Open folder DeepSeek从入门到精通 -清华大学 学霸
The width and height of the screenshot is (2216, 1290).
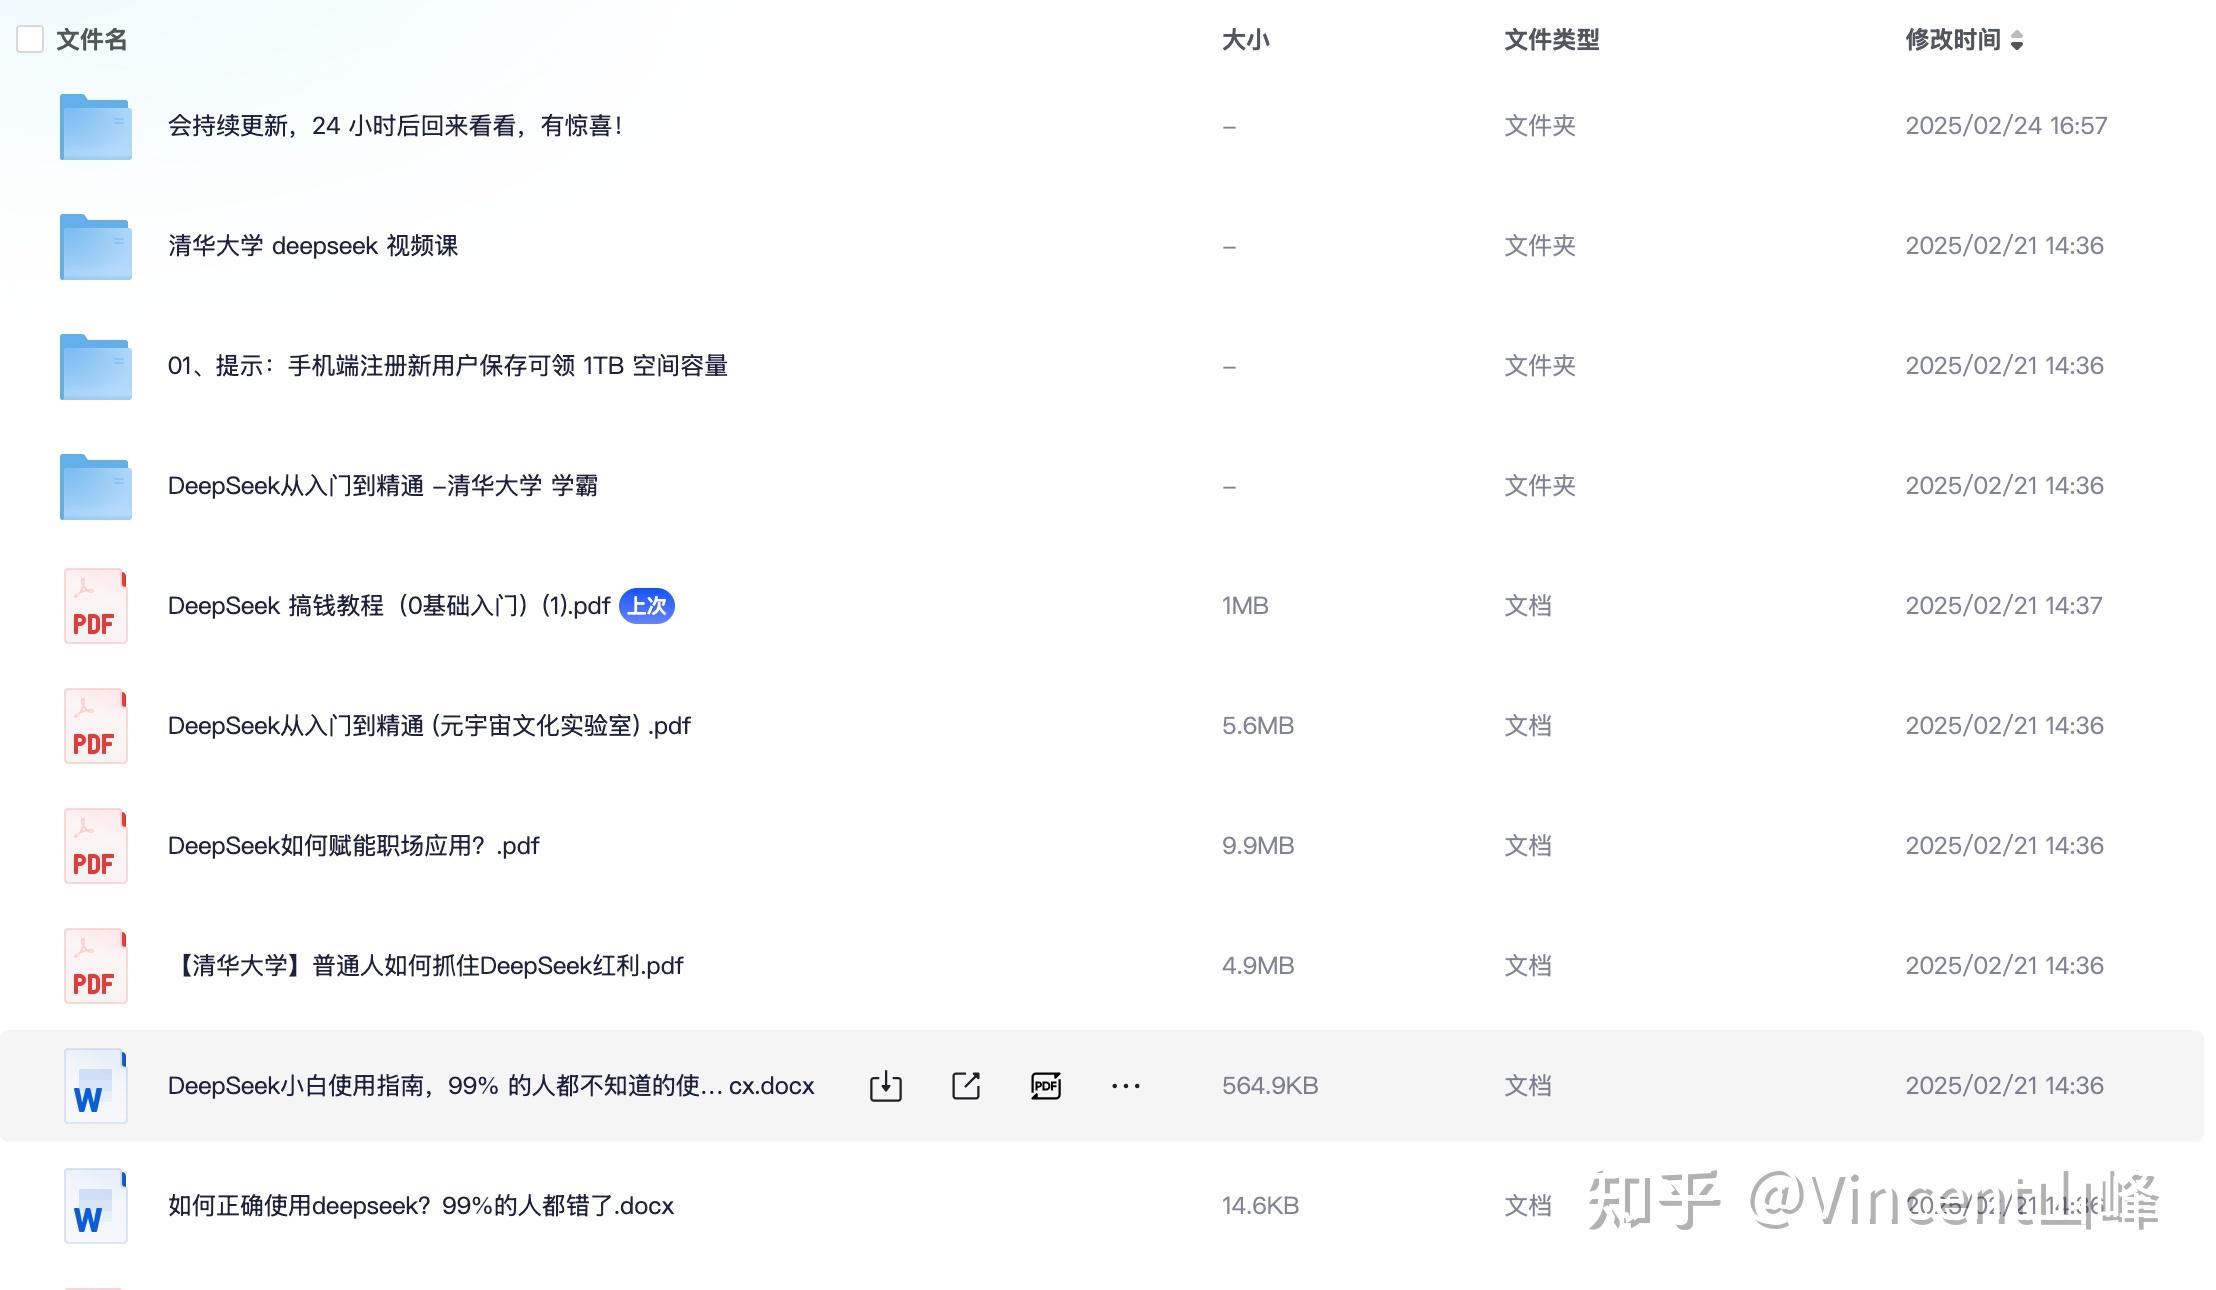(x=382, y=486)
